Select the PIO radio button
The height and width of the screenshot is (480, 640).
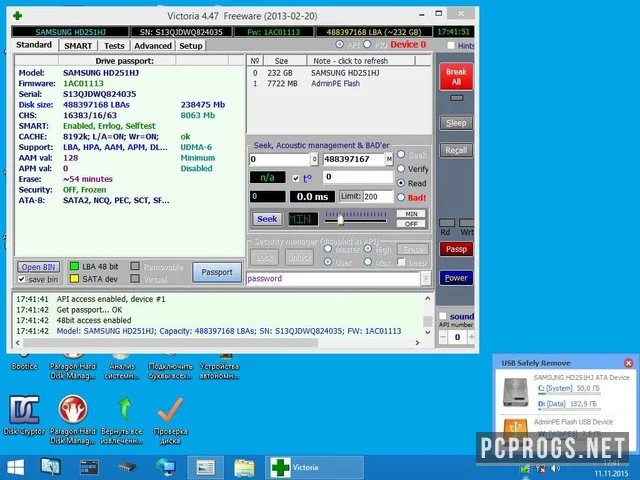pyautogui.click(x=367, y=44)
